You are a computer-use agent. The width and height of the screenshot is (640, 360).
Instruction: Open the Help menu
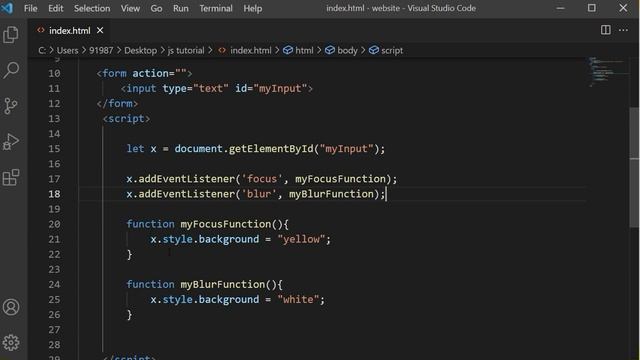click(x=253, y=8)
